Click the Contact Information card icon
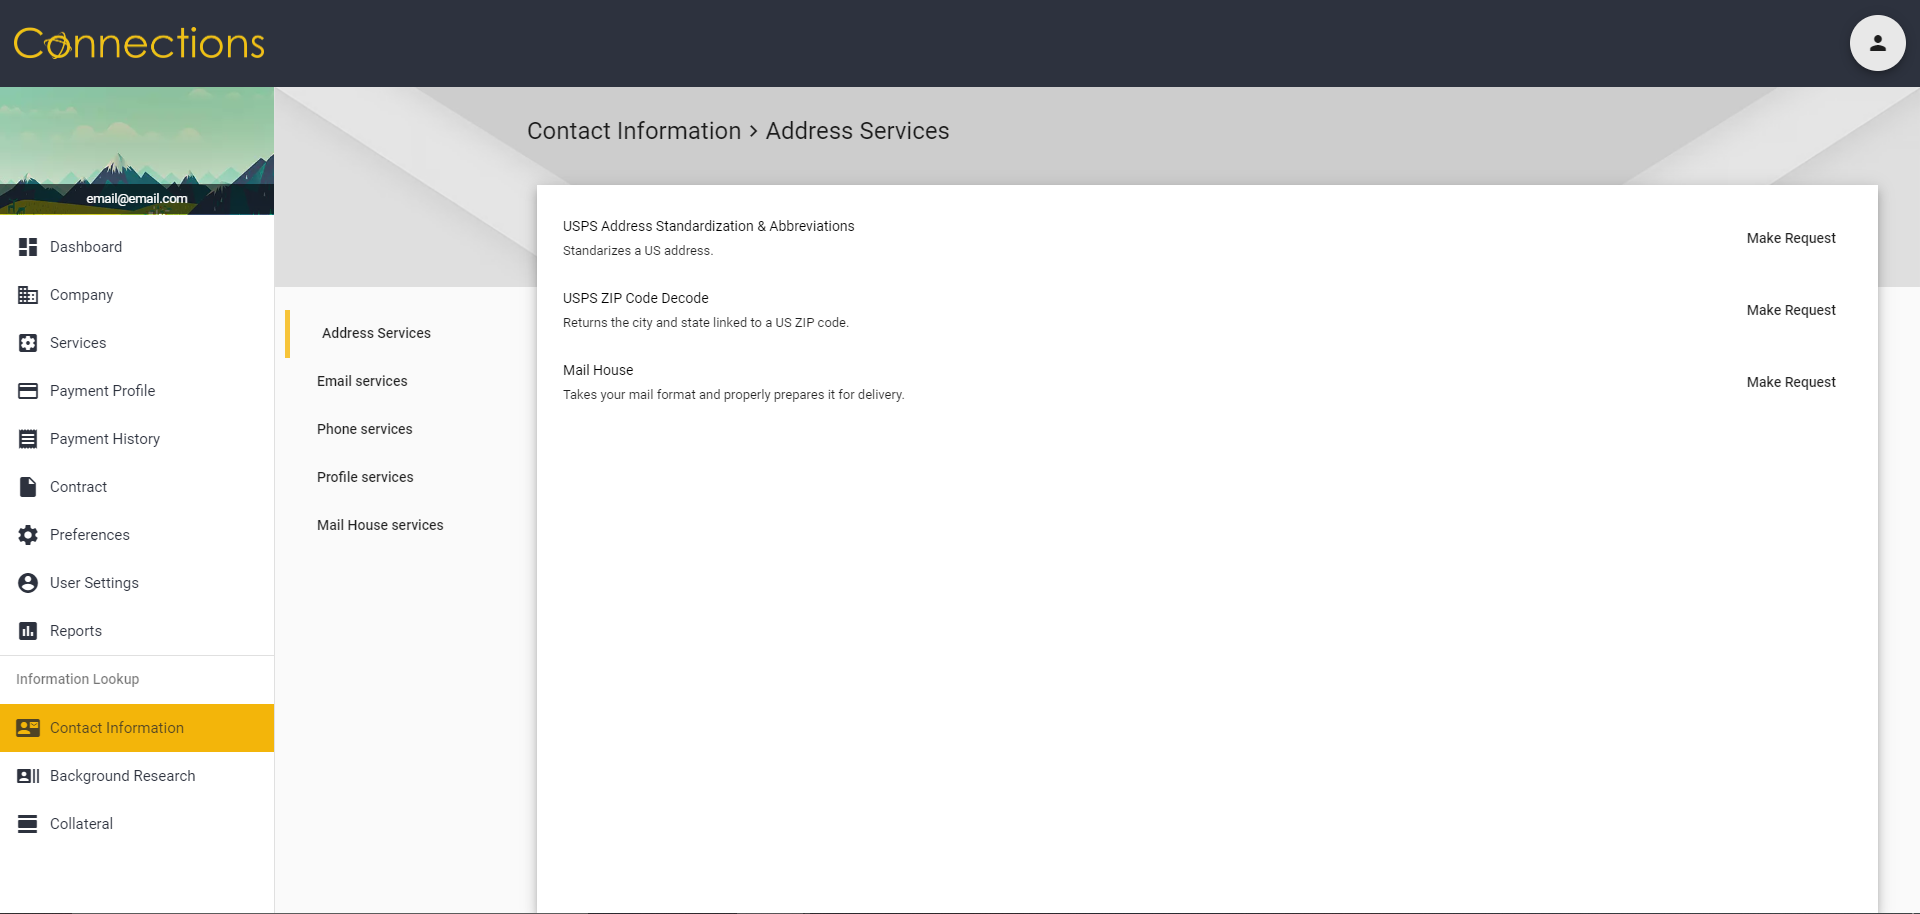This screenshot has height=914, width=1920. pos(28,728)
